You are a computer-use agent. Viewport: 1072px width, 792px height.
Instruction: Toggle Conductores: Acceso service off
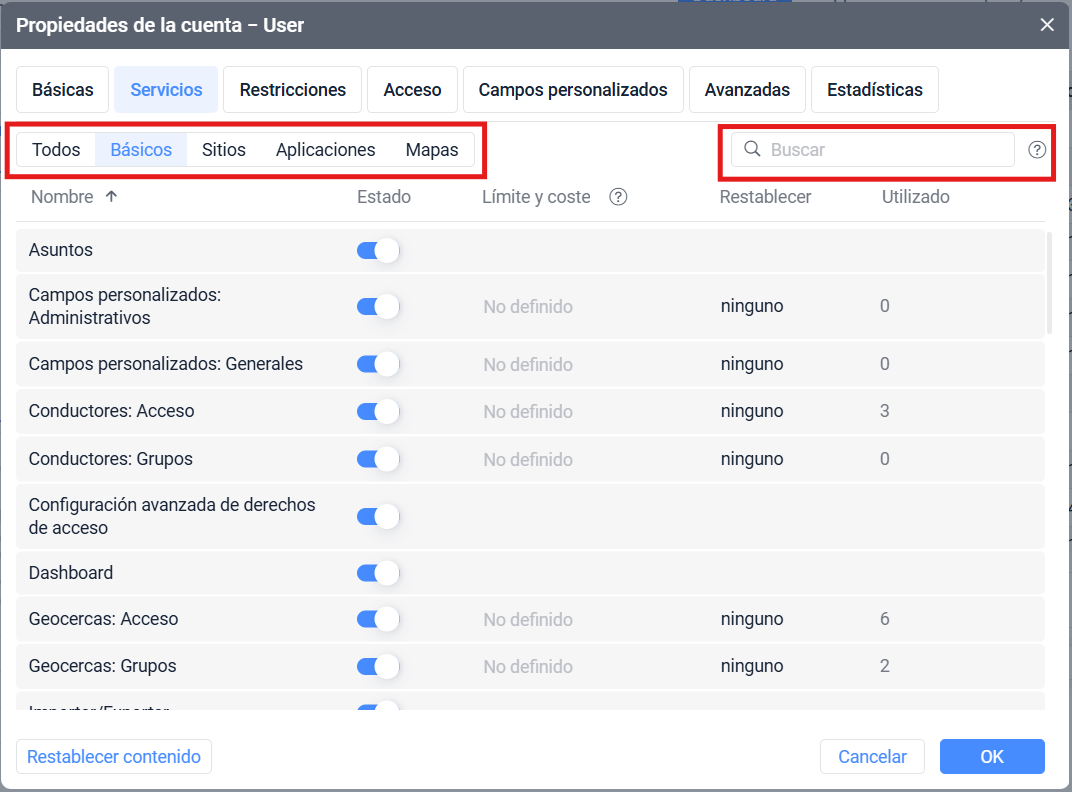pos(378,411)
